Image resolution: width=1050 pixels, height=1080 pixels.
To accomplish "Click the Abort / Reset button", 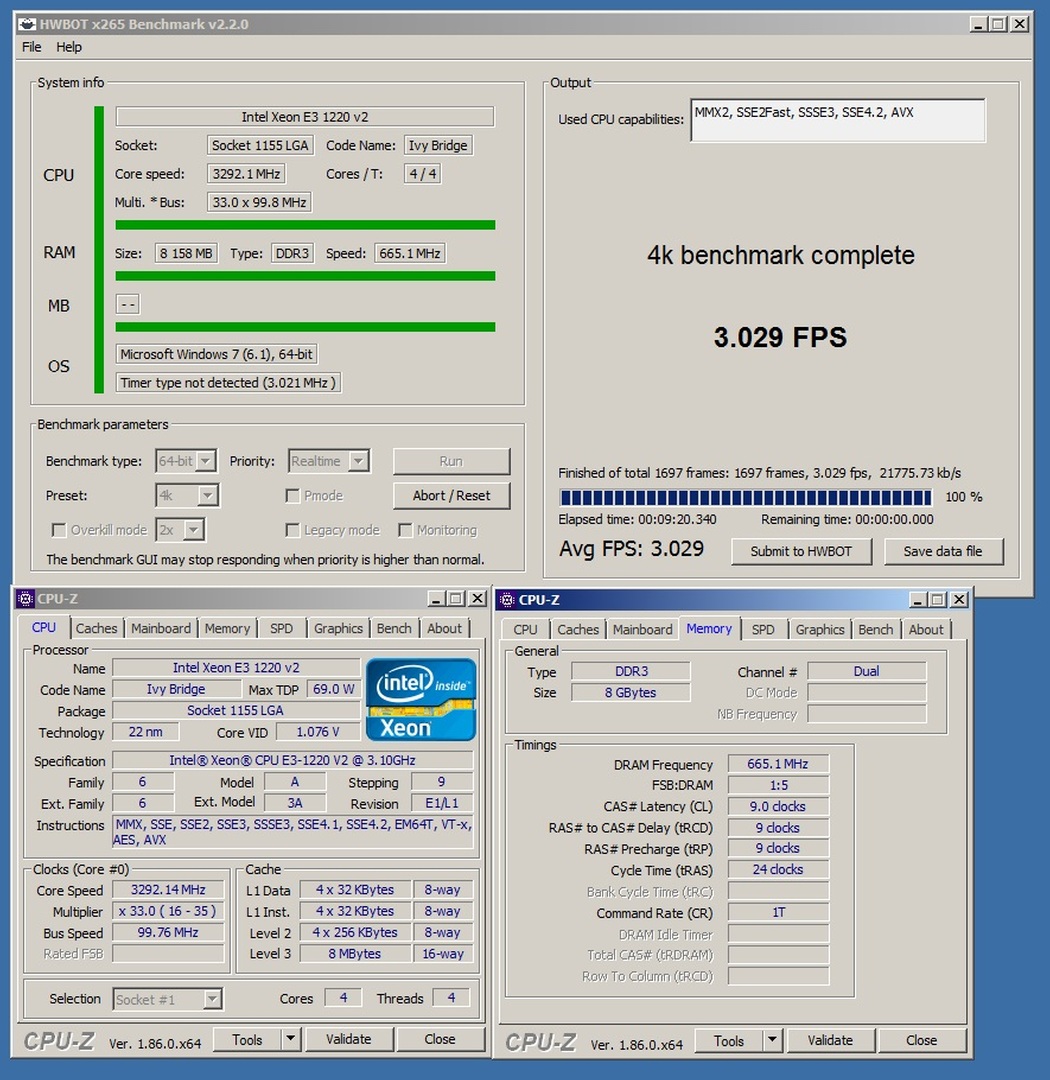I will coord(451,496).
